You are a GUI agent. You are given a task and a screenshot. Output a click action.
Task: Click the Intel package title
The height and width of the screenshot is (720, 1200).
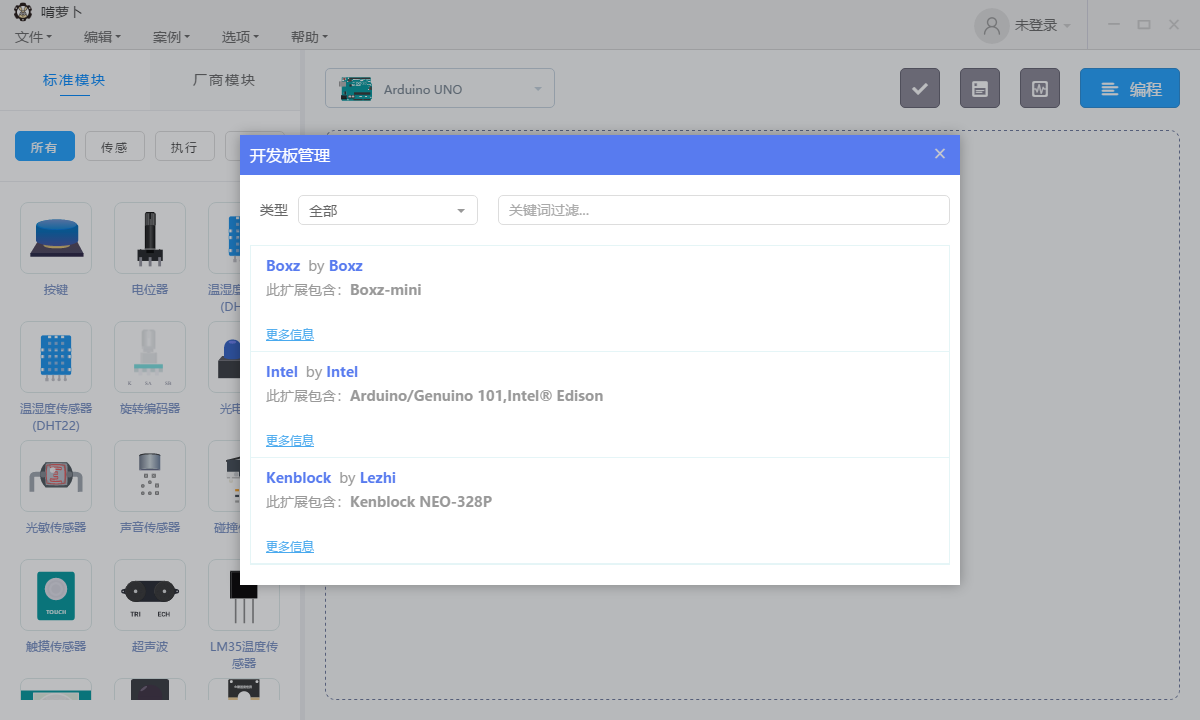point(282,372)
